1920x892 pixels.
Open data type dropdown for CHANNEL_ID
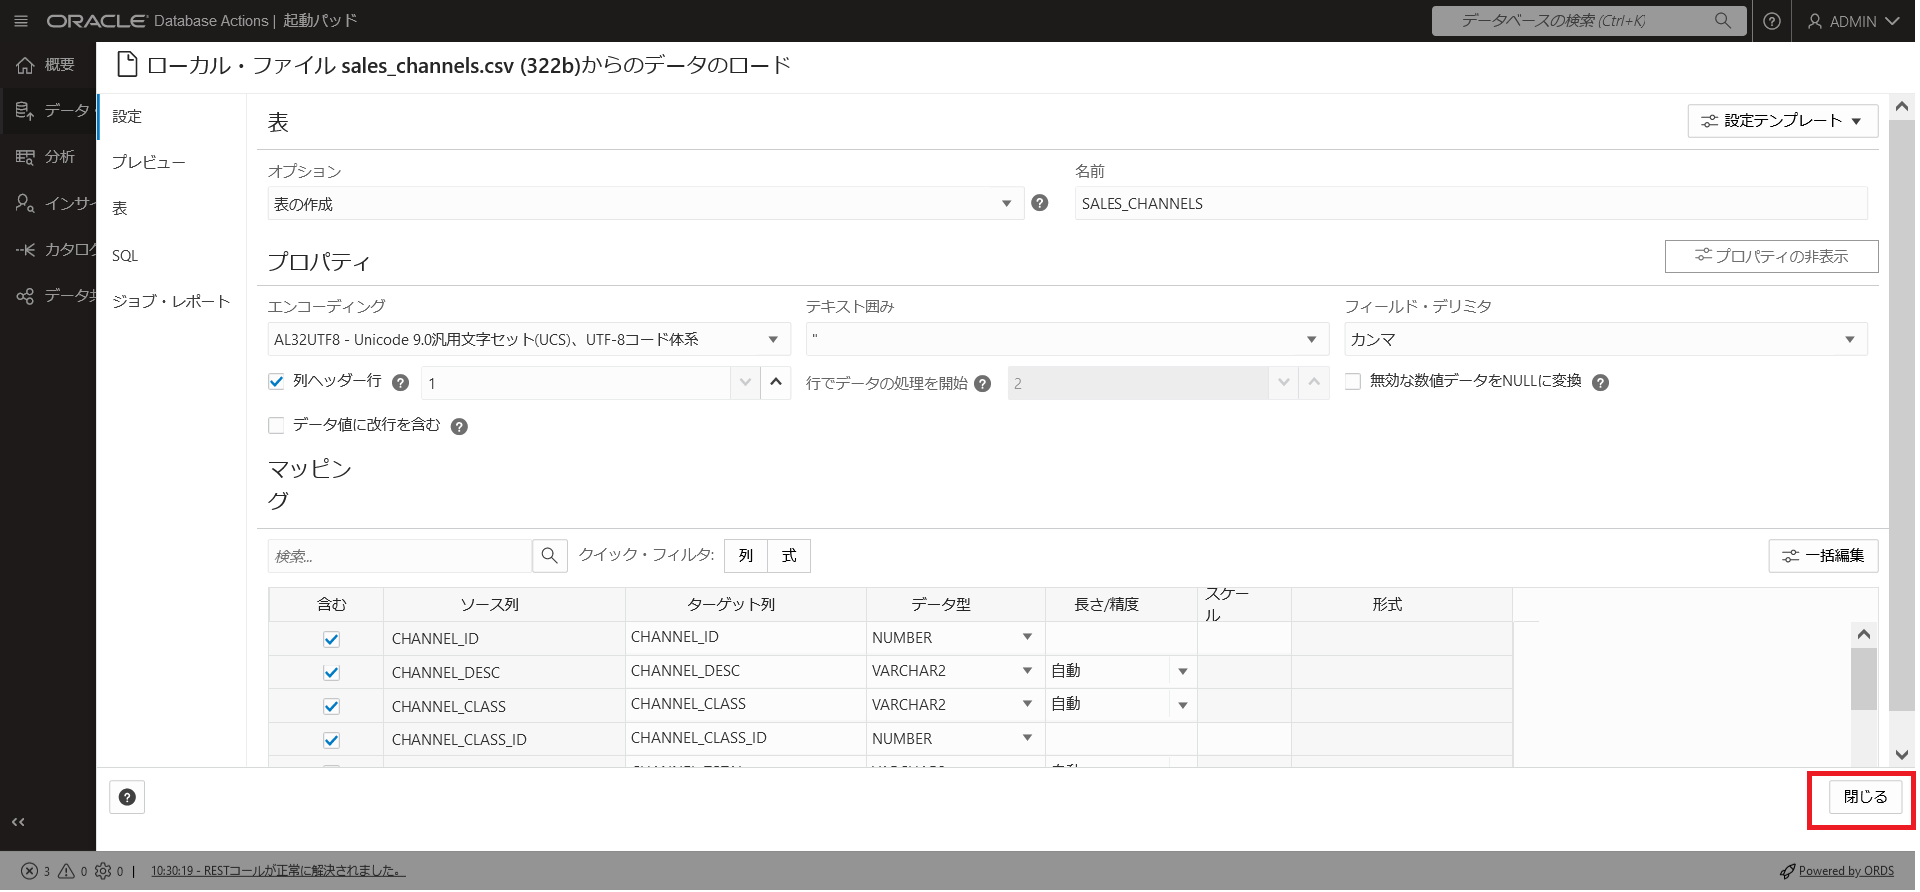point(1027,638)
